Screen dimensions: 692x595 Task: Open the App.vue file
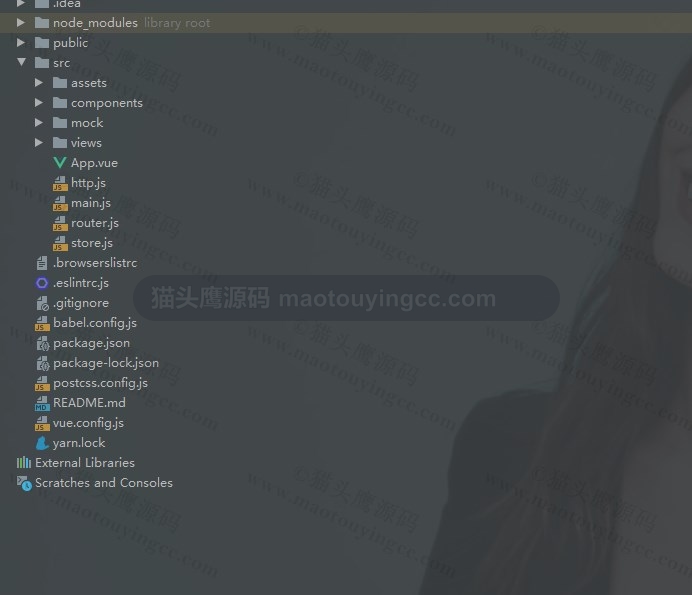(x=94, y=163)
